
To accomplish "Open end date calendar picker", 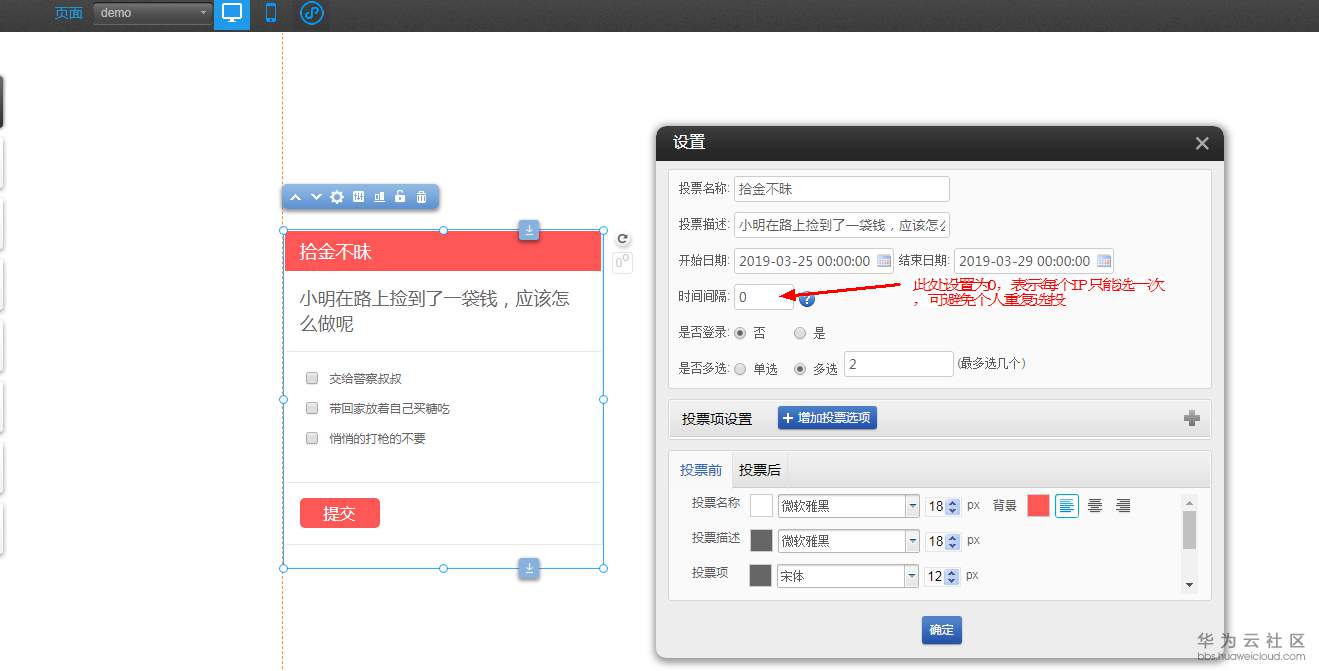I will 1104,261.
